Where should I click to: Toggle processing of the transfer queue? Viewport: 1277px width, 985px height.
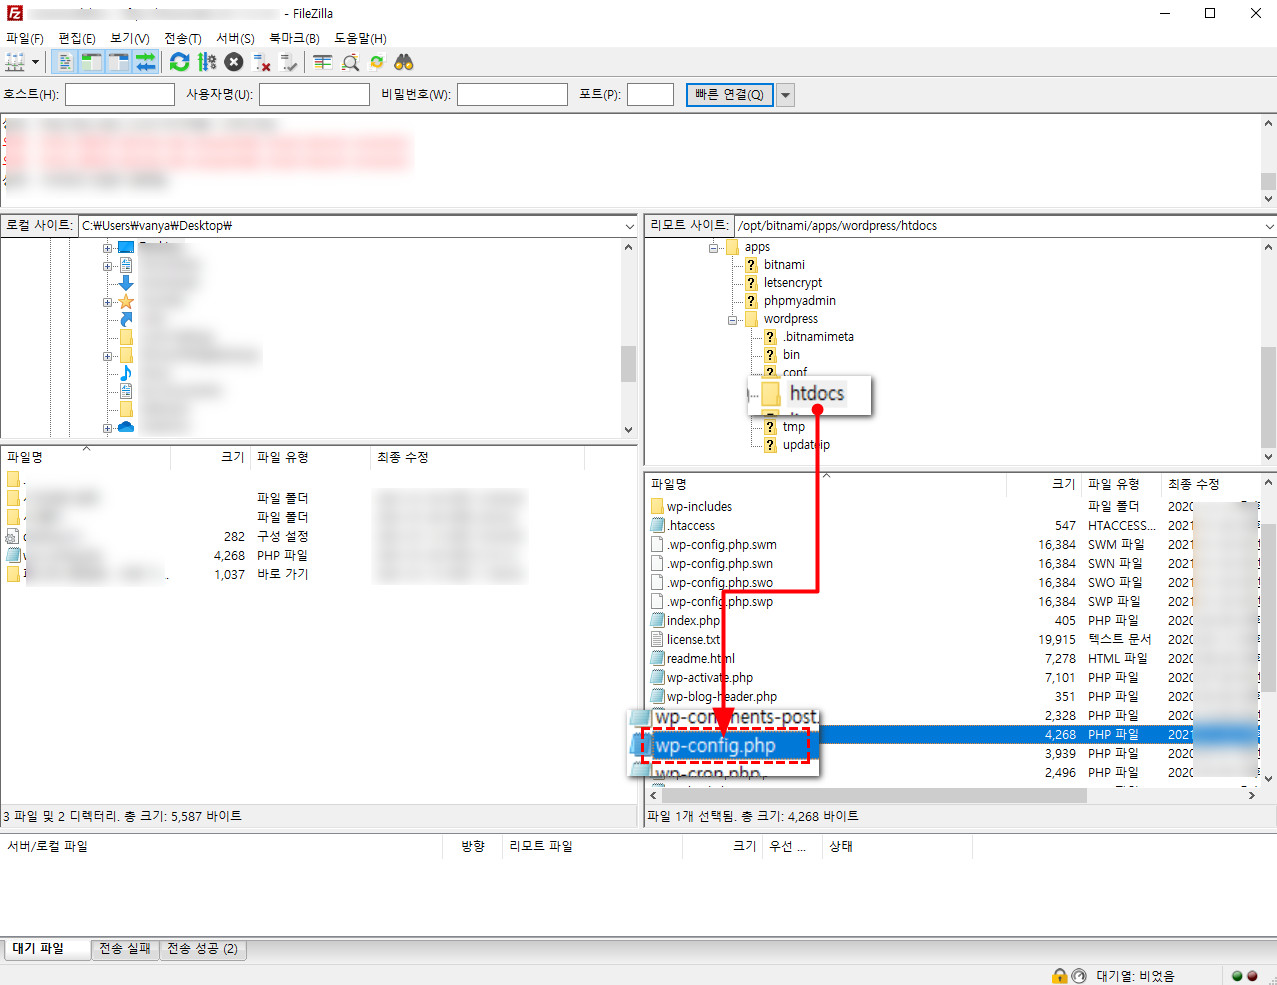[206, 62]
